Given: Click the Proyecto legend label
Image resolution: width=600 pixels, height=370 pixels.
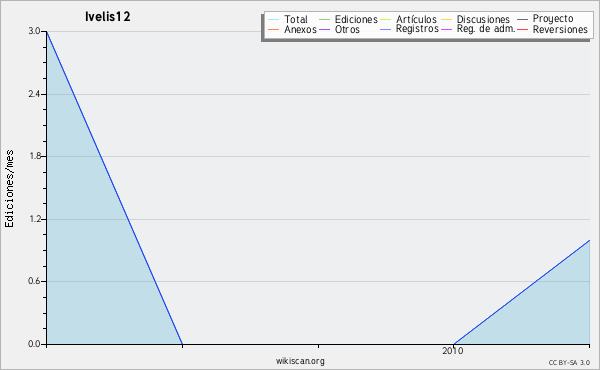Looking at the screenshot, I should point(553,19).
